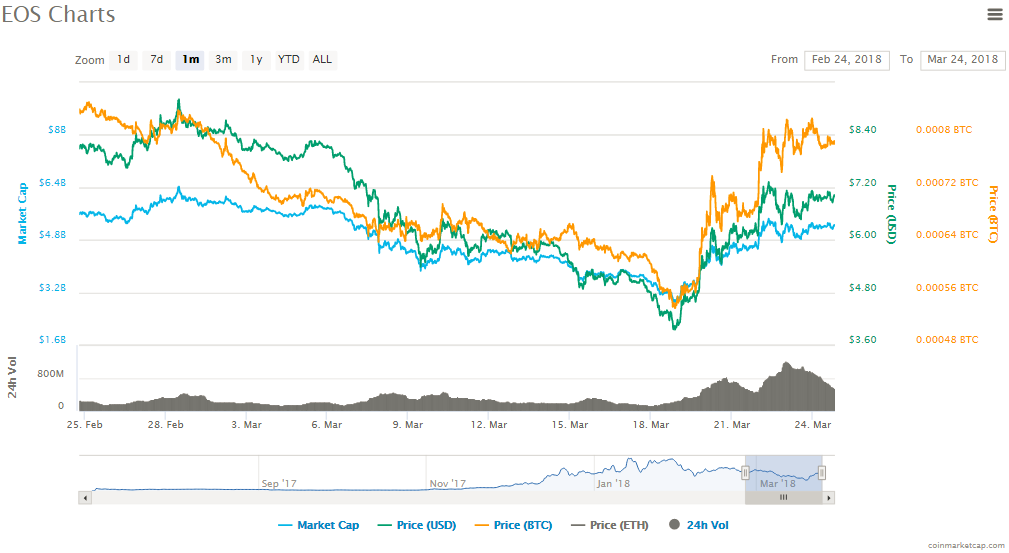Click the Market Cap axis title

(x=23, y=214)
